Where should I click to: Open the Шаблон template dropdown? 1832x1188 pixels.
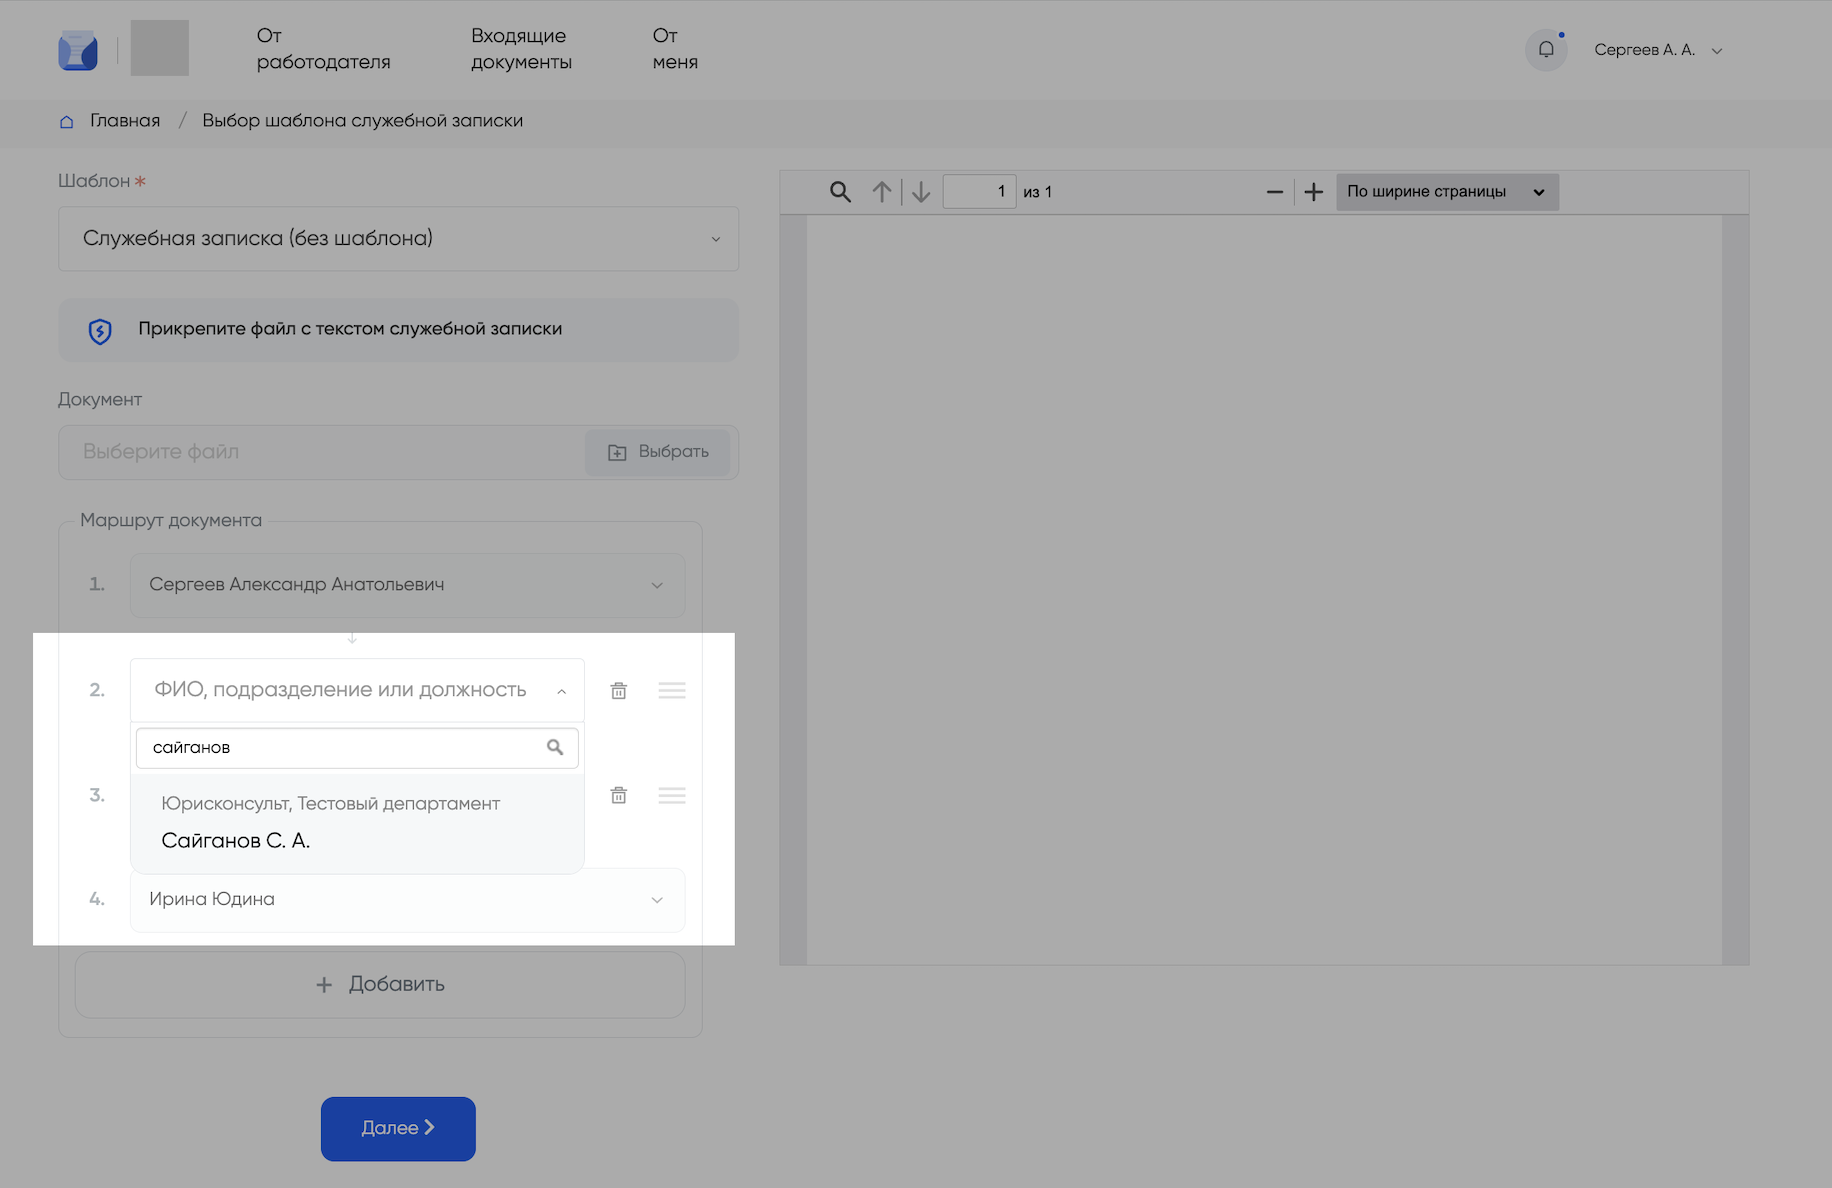point(398,239)
